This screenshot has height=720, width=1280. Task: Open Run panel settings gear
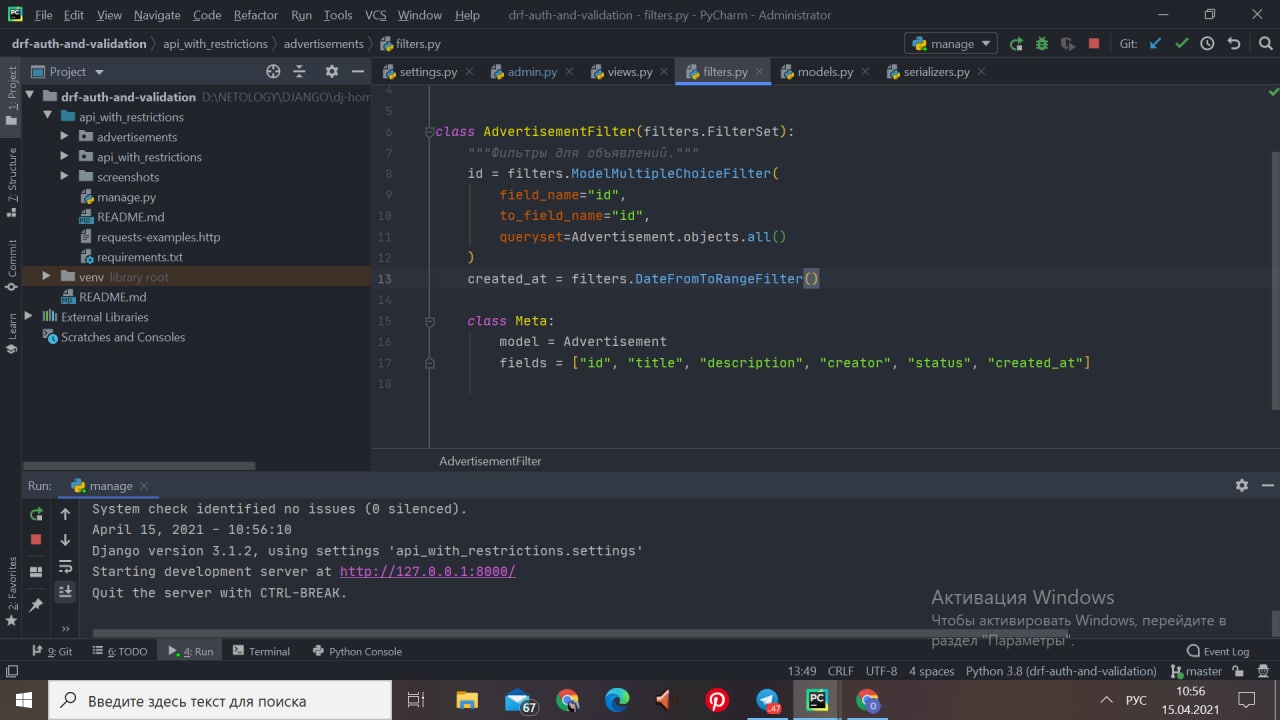(1241, 485)
